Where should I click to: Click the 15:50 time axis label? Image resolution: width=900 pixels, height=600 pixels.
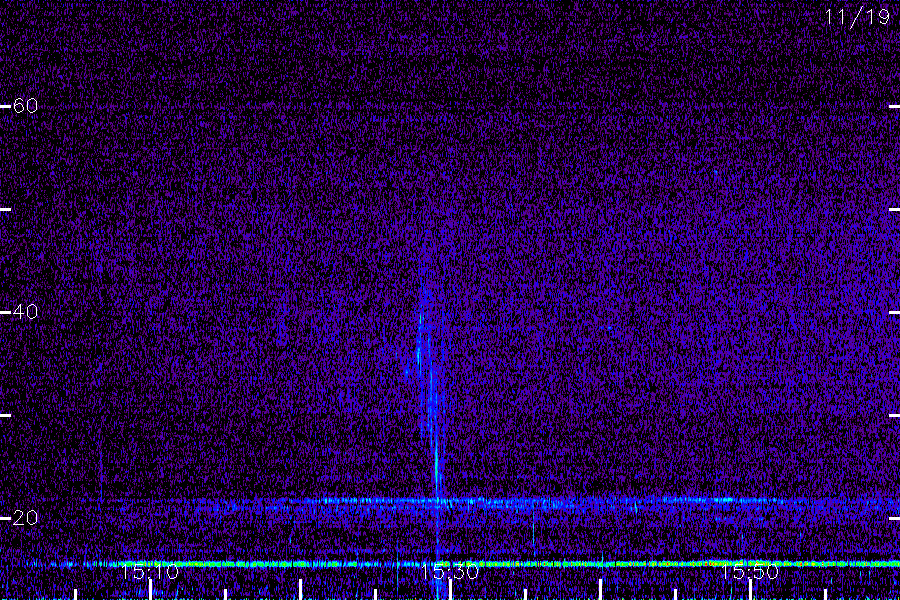pyautogui.click(x=750, y=572)
